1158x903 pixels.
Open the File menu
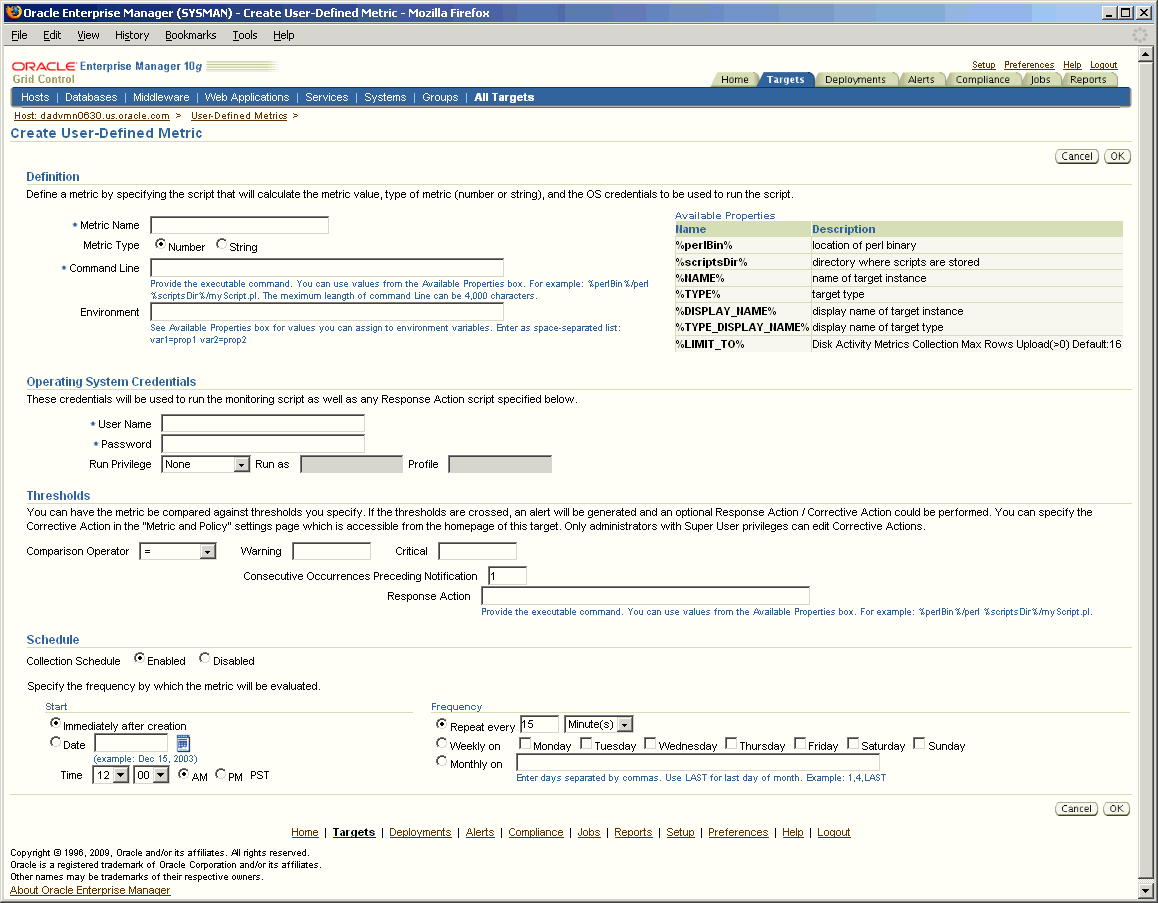[x=19, y=35]
